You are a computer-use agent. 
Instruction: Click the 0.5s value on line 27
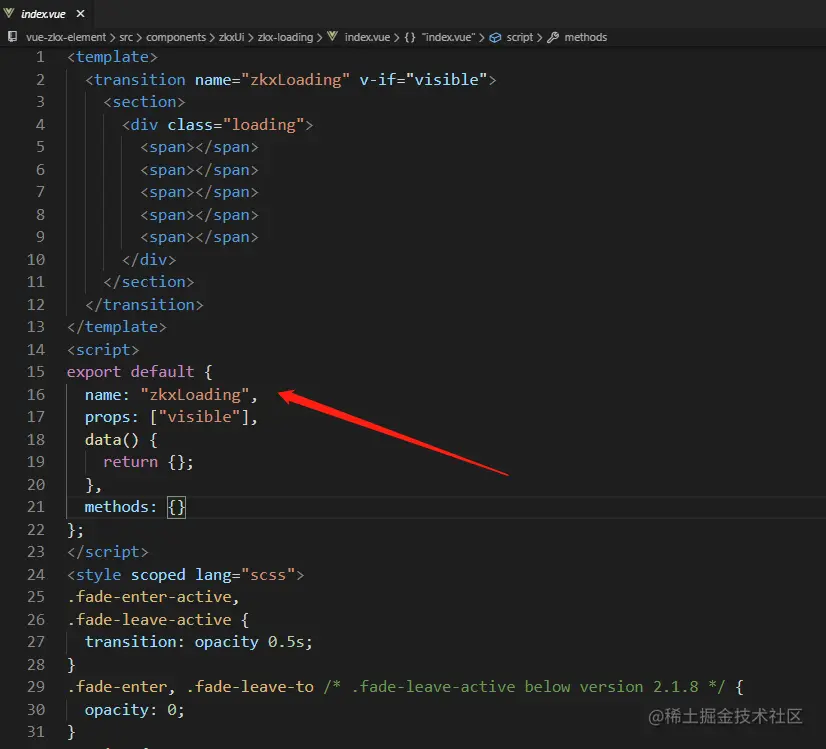pos(286,642)
